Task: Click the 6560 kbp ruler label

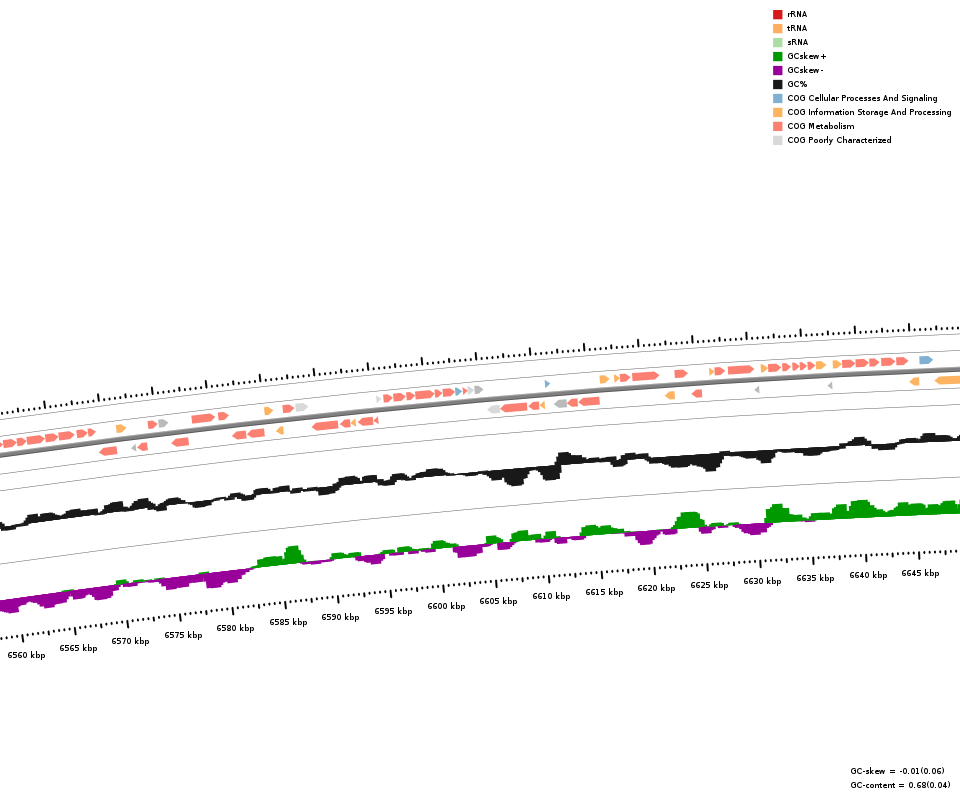Action: click(26, 655)
